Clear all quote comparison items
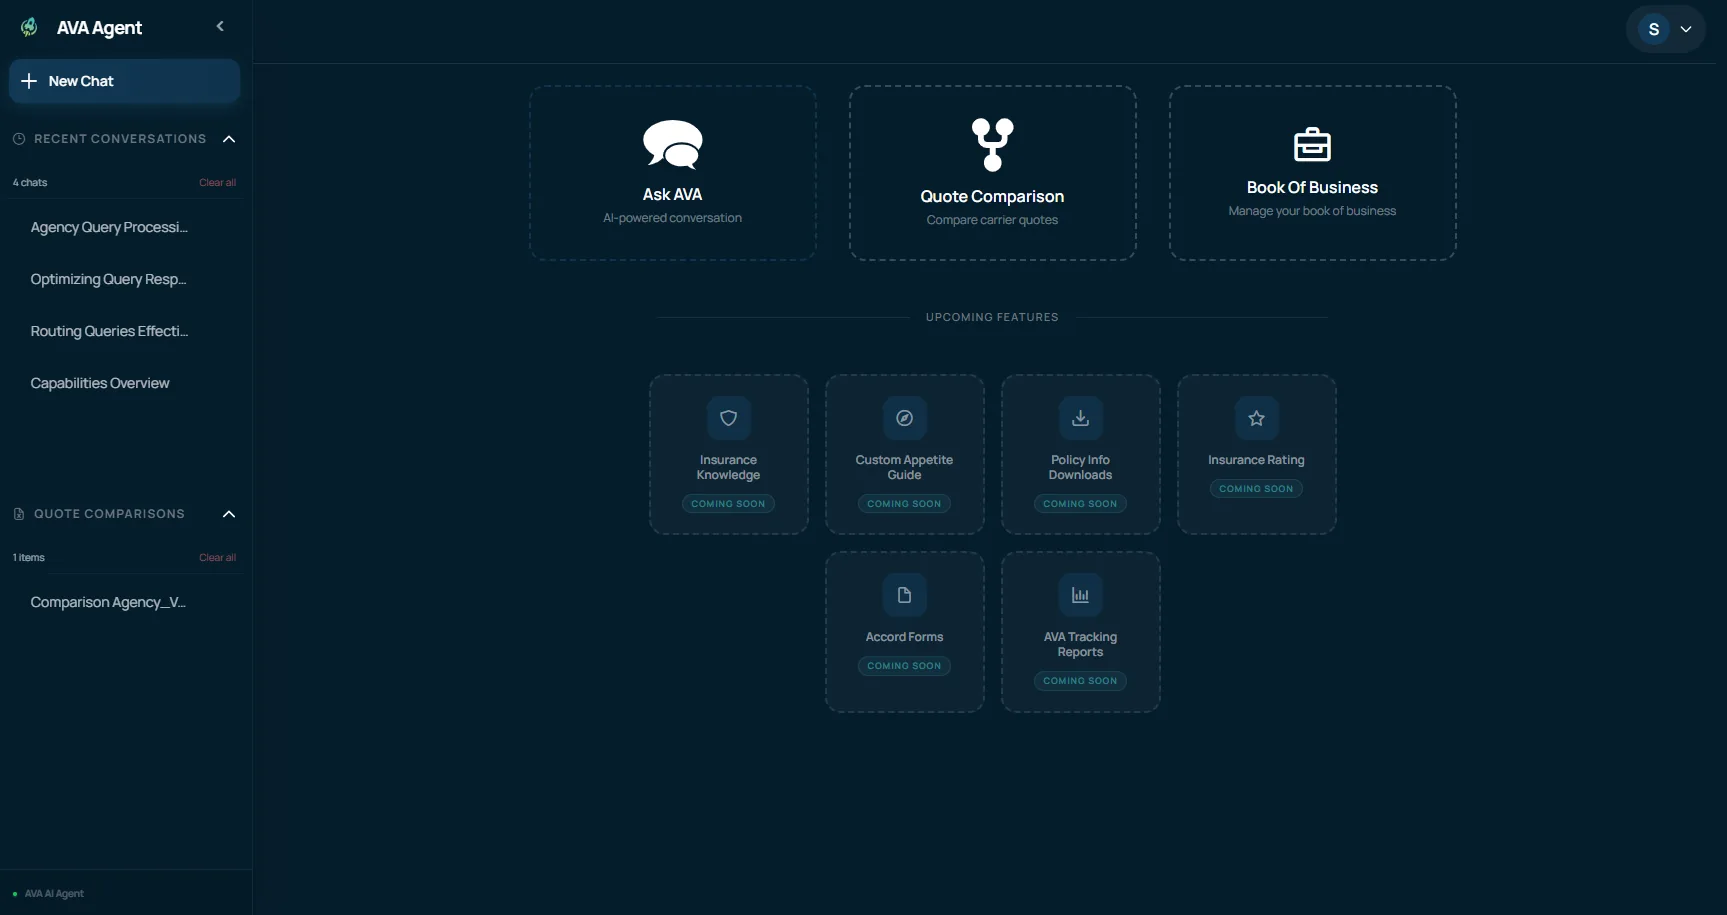Viewport: 1727px width, 915px height. click(217, 558)
